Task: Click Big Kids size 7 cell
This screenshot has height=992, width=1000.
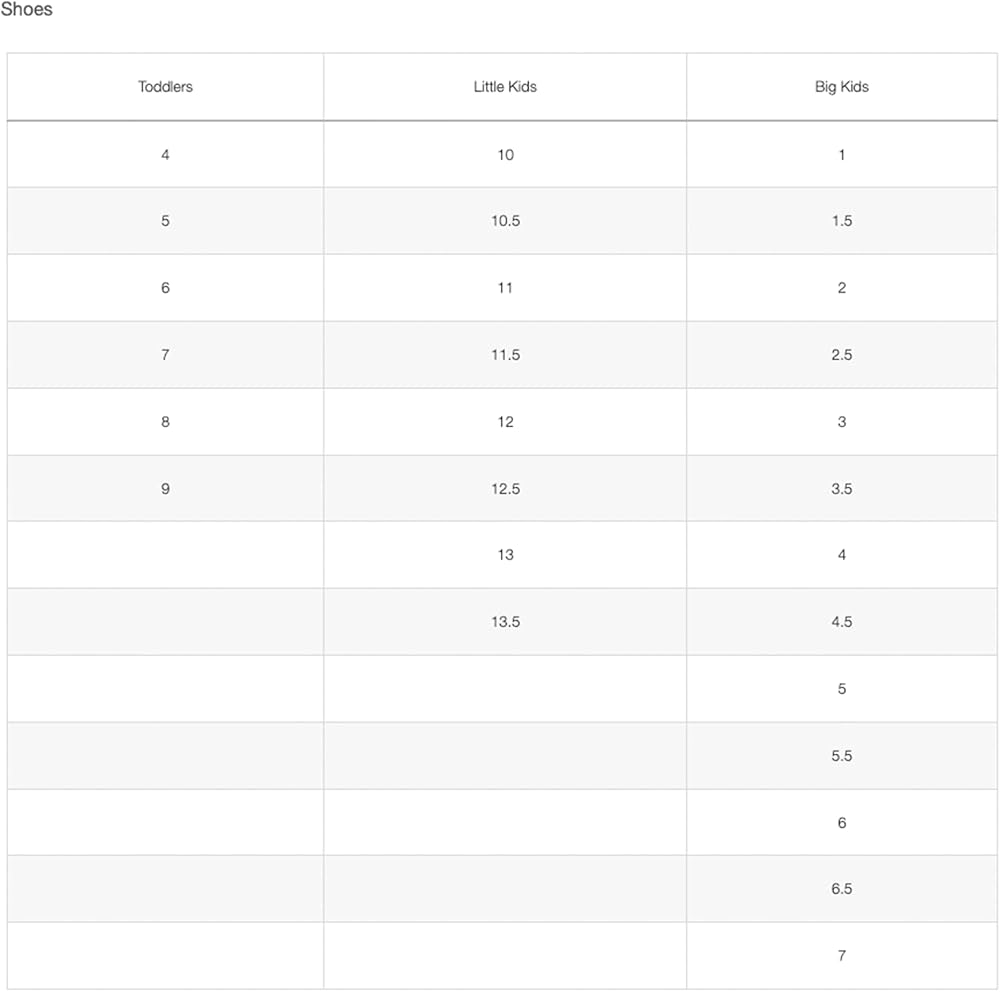Action: coord(841,956)
